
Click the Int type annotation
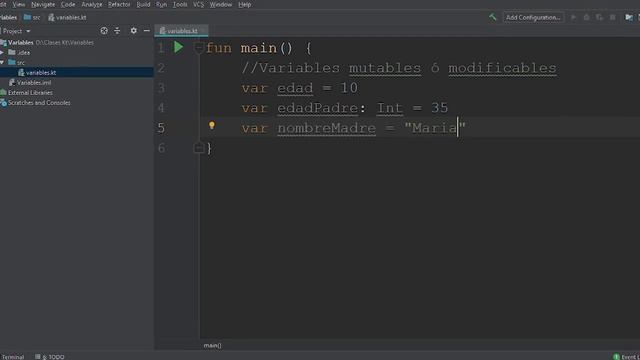[x=389, y=108]
